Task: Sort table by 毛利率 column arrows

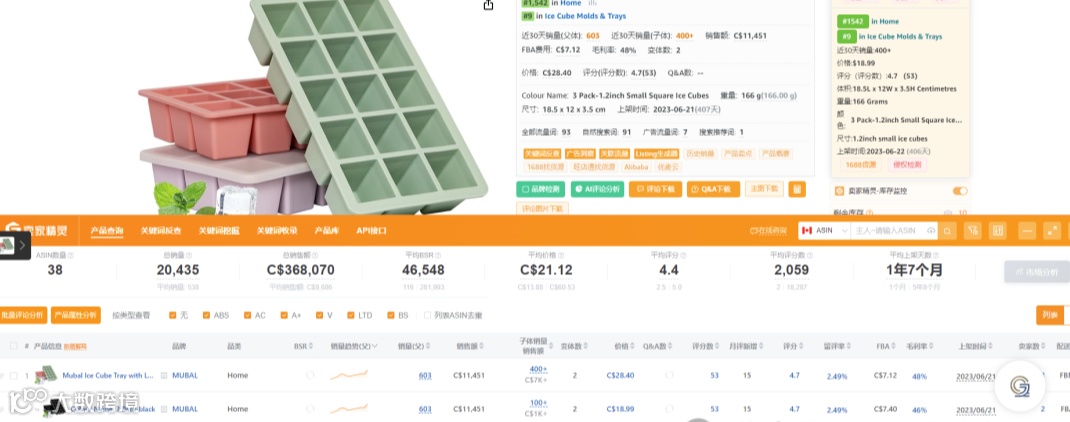Action: pyautogui.click(x=932, y=346)
